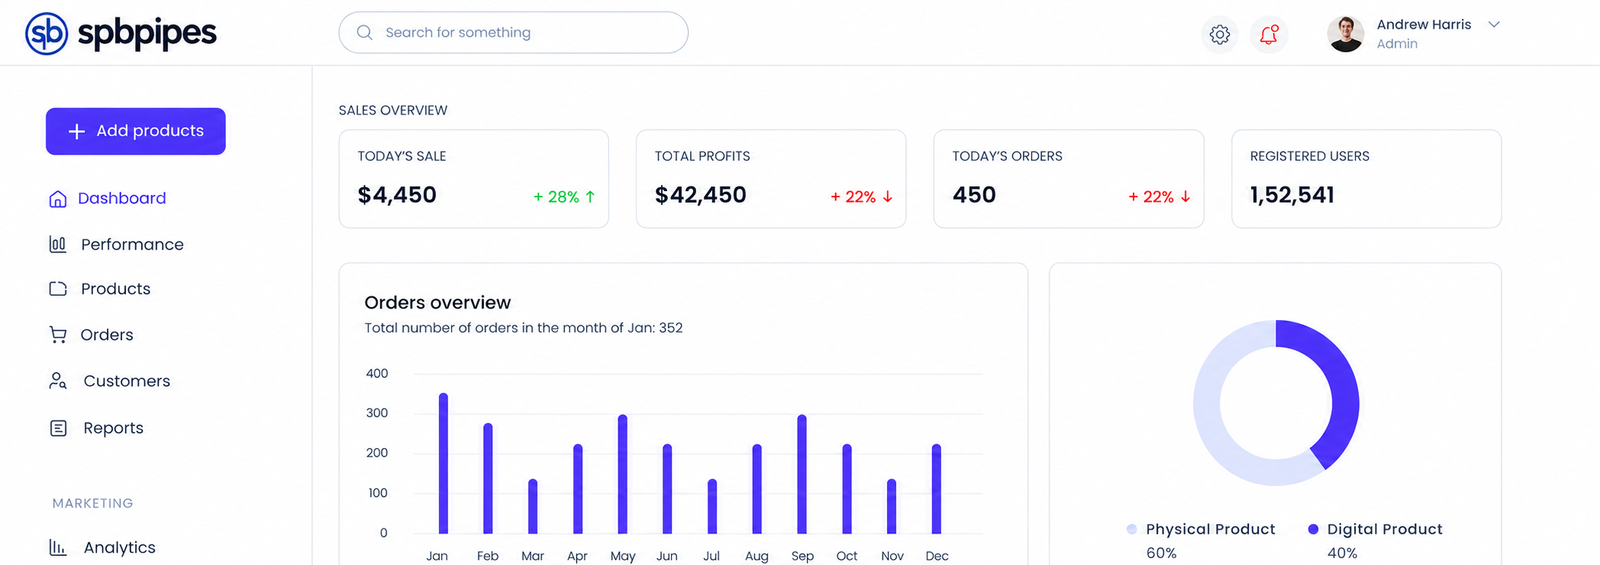
Task: Click the red down arrow in Total Profits
Action: 887,197
